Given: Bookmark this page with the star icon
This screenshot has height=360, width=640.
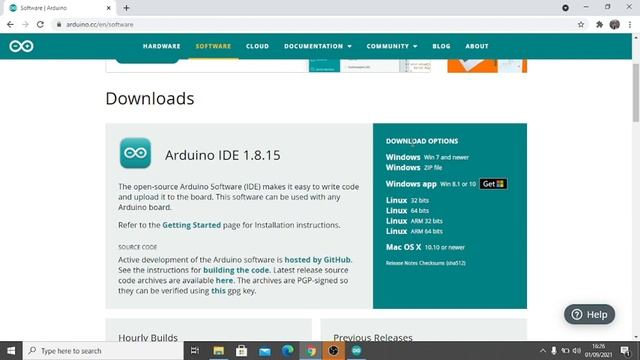Looking at the screenshot, I should pyautogui.click(x=581, y=24).
